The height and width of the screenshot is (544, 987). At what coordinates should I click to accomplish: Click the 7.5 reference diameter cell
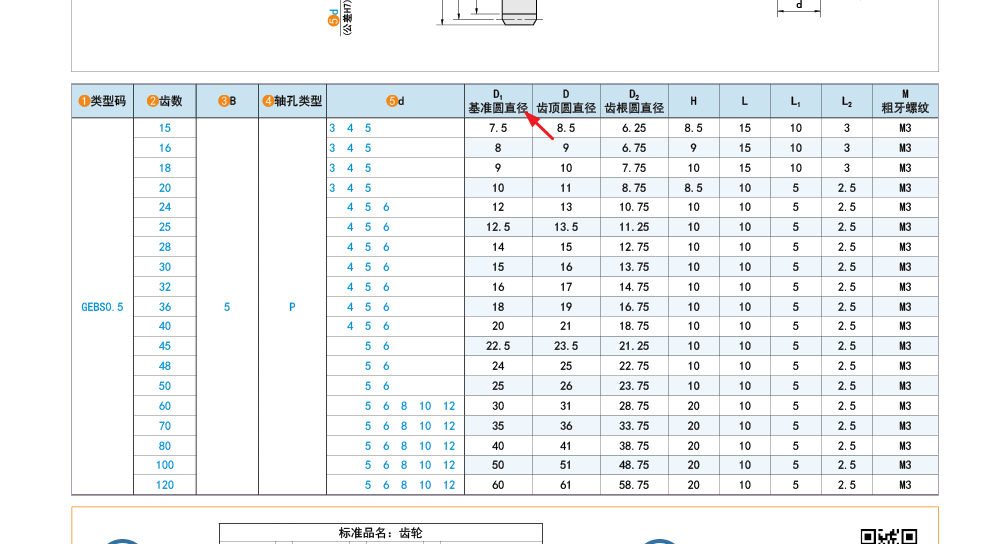pyautogui.click(x=498, y=128)
